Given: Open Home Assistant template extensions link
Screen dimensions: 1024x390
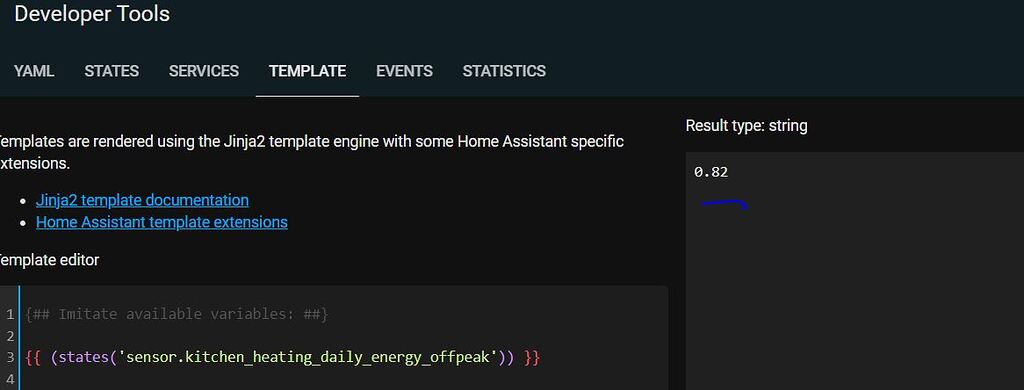Looking at the screenshot, I should [162, 222].
